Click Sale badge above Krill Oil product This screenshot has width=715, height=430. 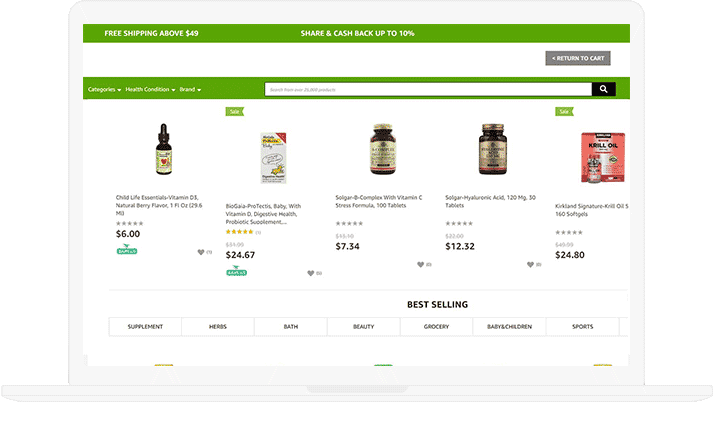click(564, 111)
